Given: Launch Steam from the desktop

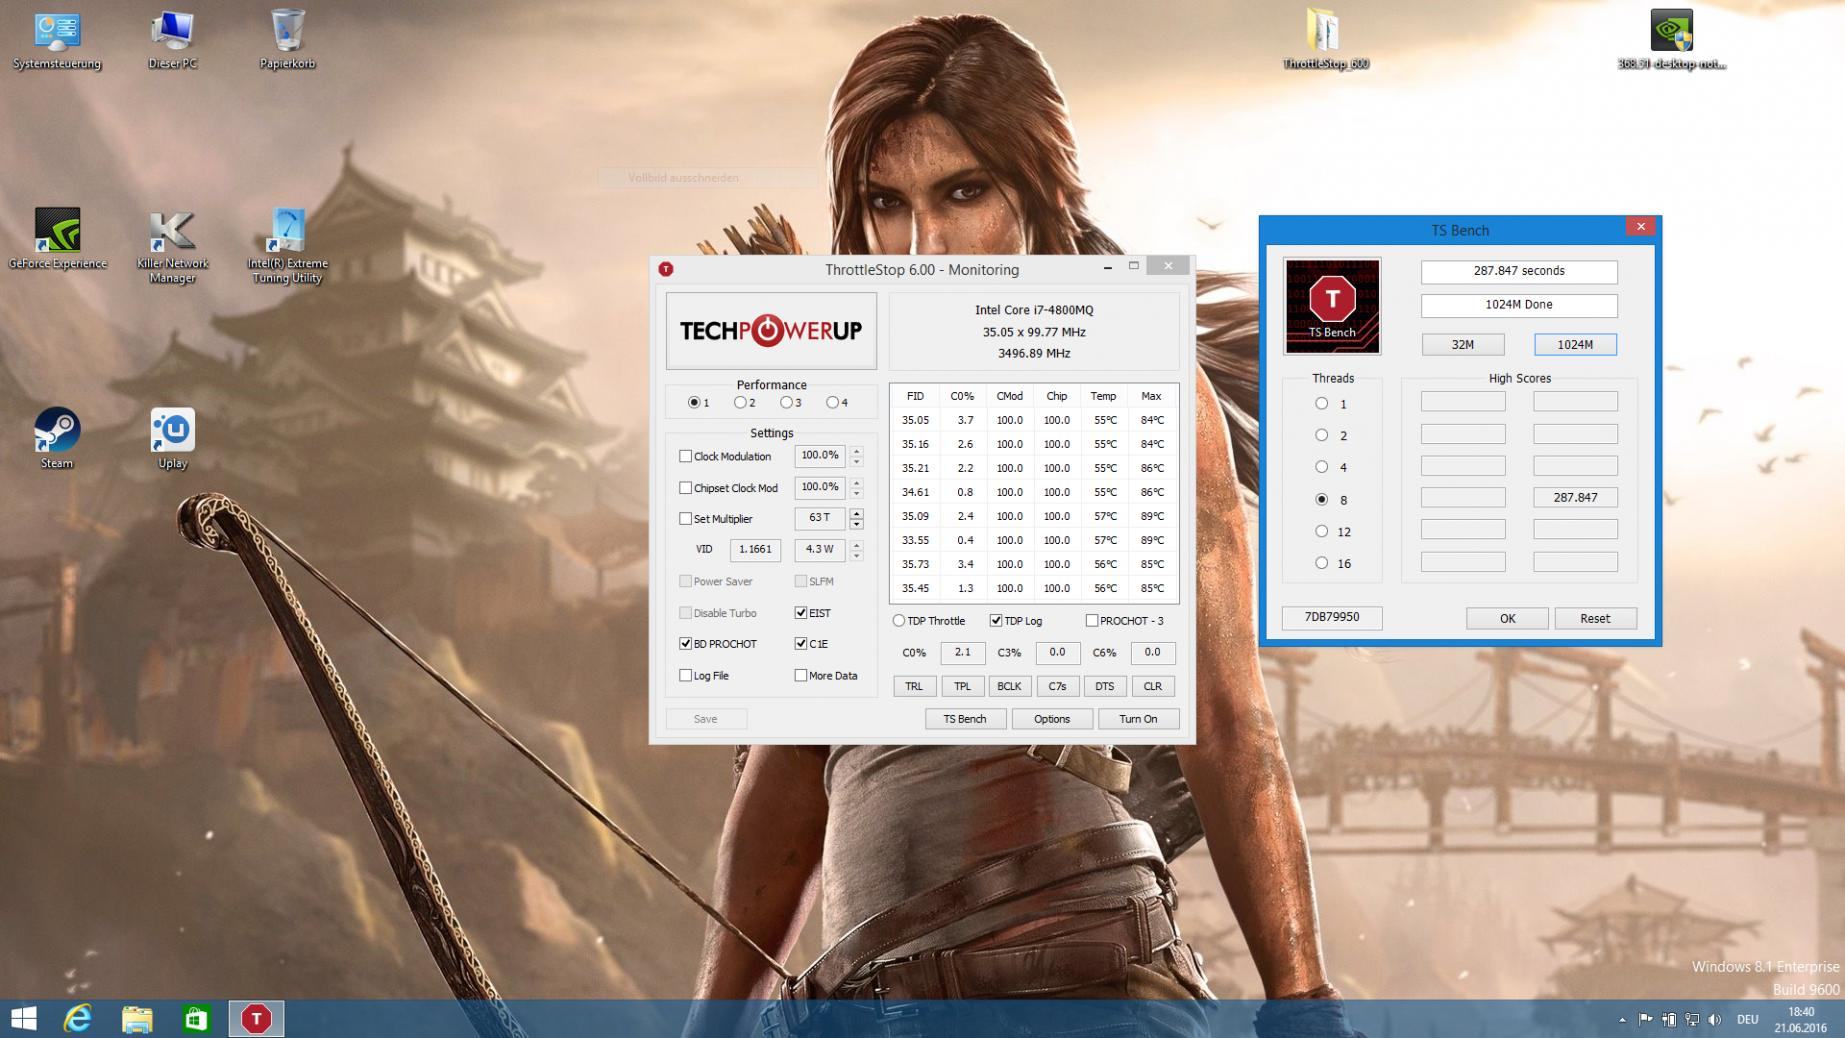Looking at the screenshot, I should click(57, 438).
